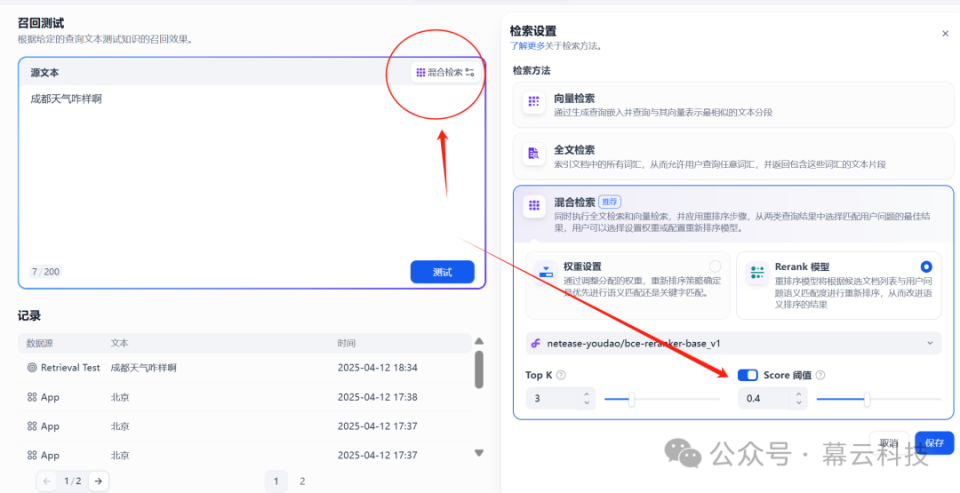
Task: Click the Score threshold field showing 0.4
Action: tap(765, 399)
